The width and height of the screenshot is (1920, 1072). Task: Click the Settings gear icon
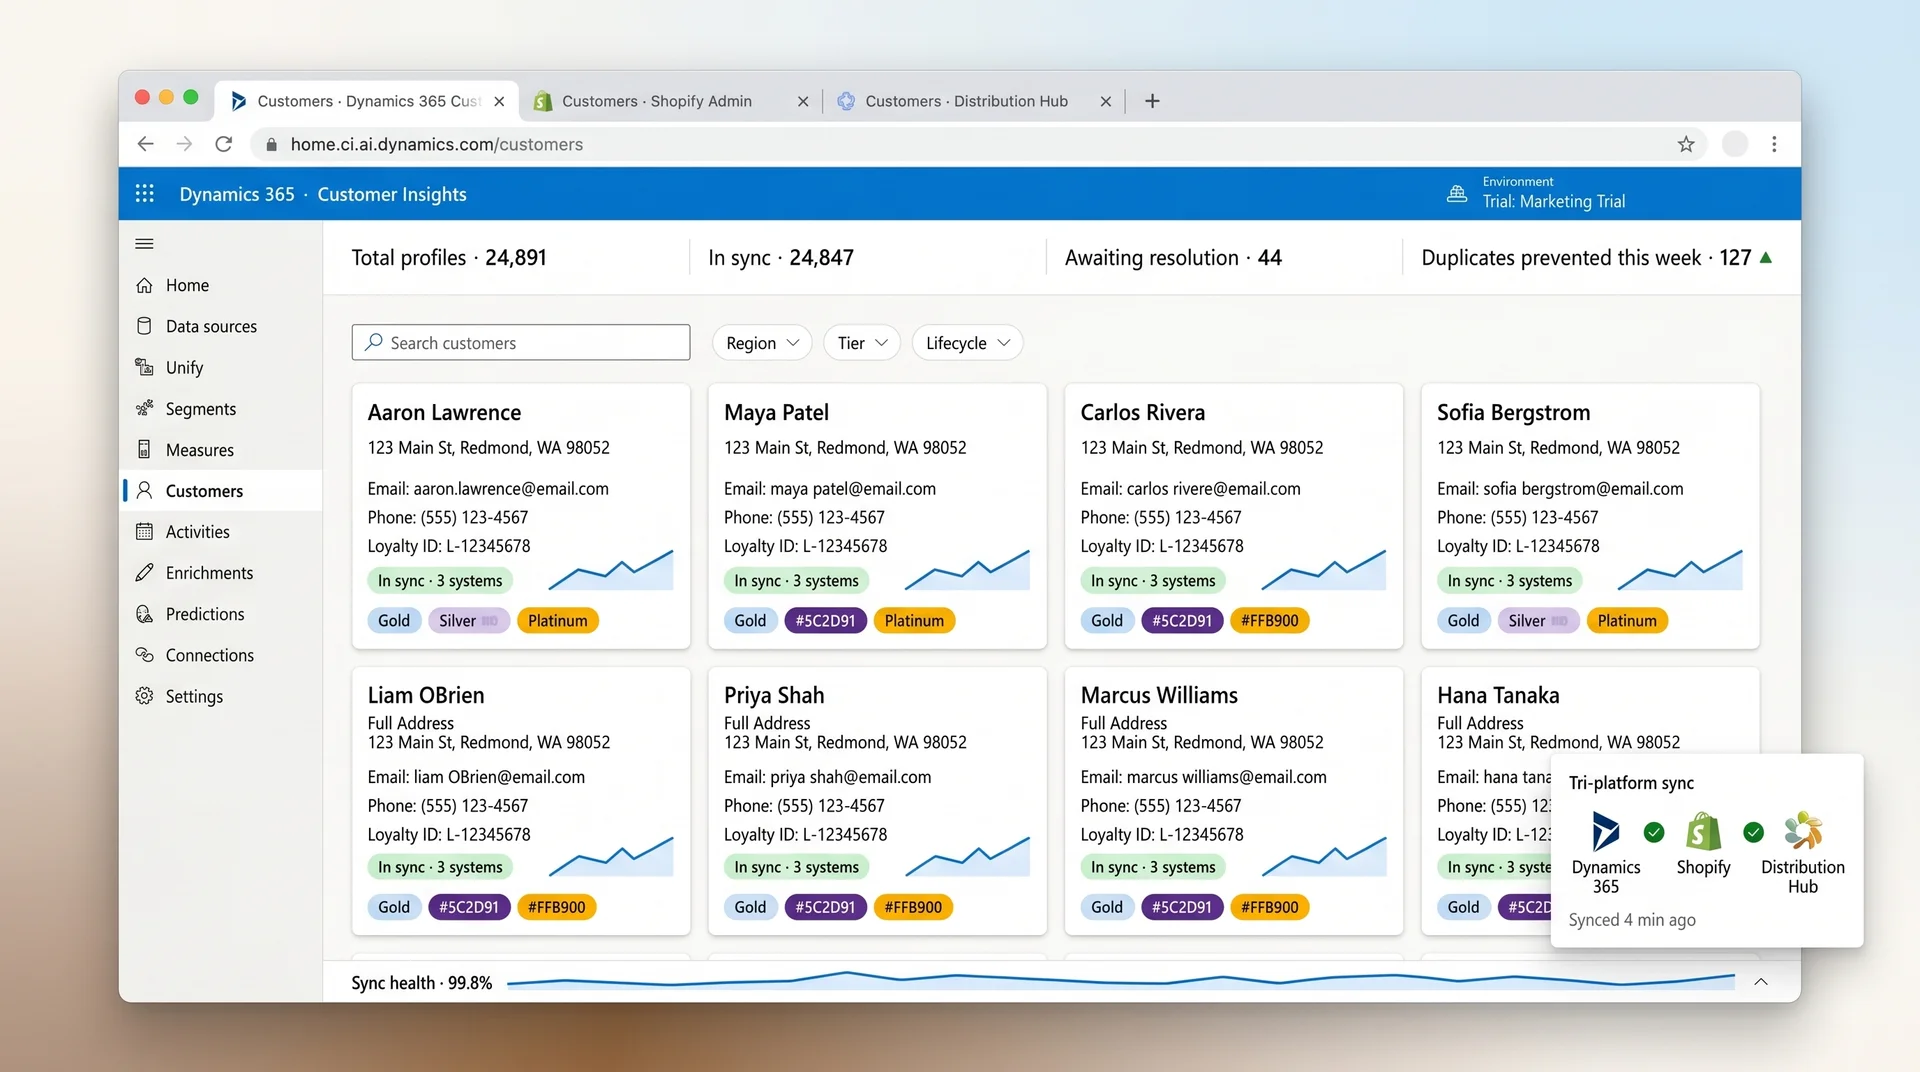pos(145,695)
